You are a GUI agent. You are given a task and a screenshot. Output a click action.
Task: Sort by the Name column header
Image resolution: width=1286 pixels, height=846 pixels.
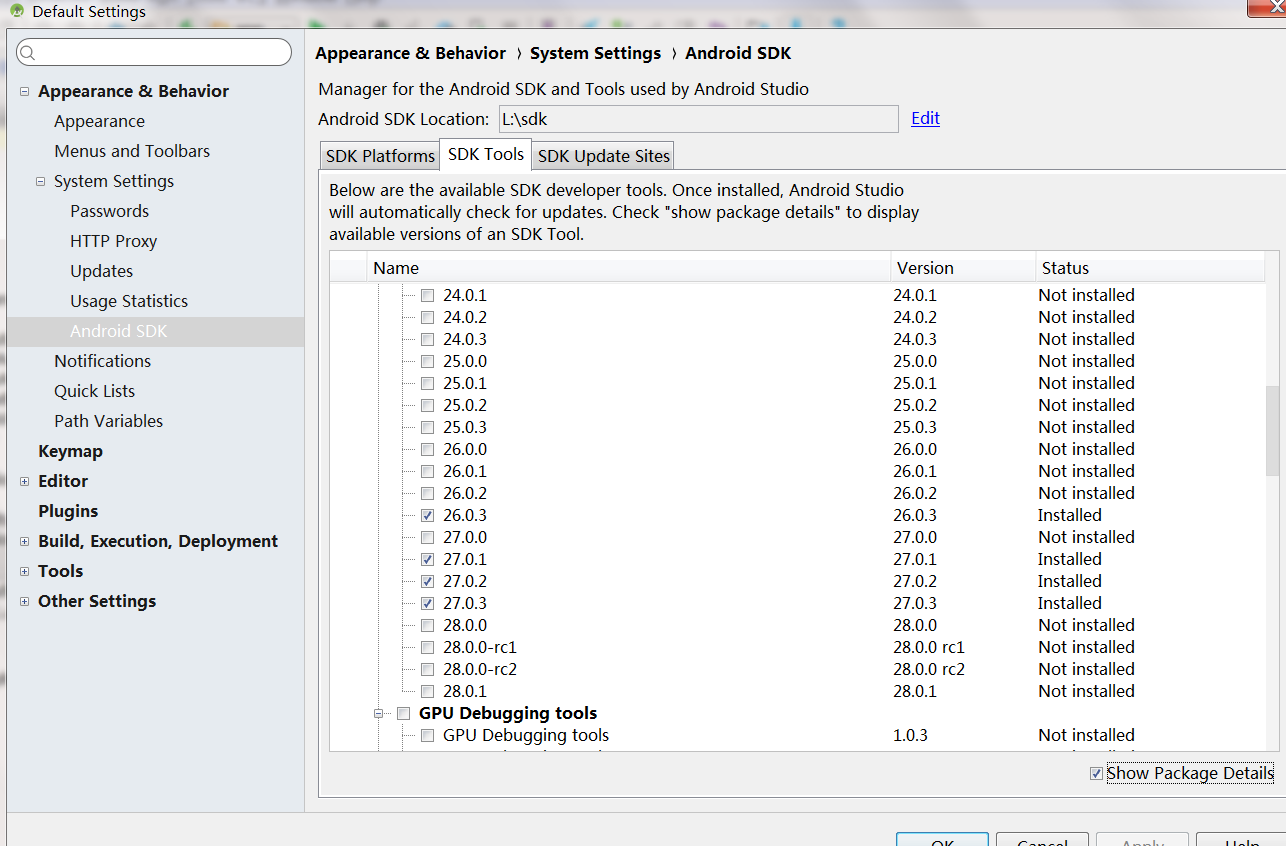click(629, 268)
